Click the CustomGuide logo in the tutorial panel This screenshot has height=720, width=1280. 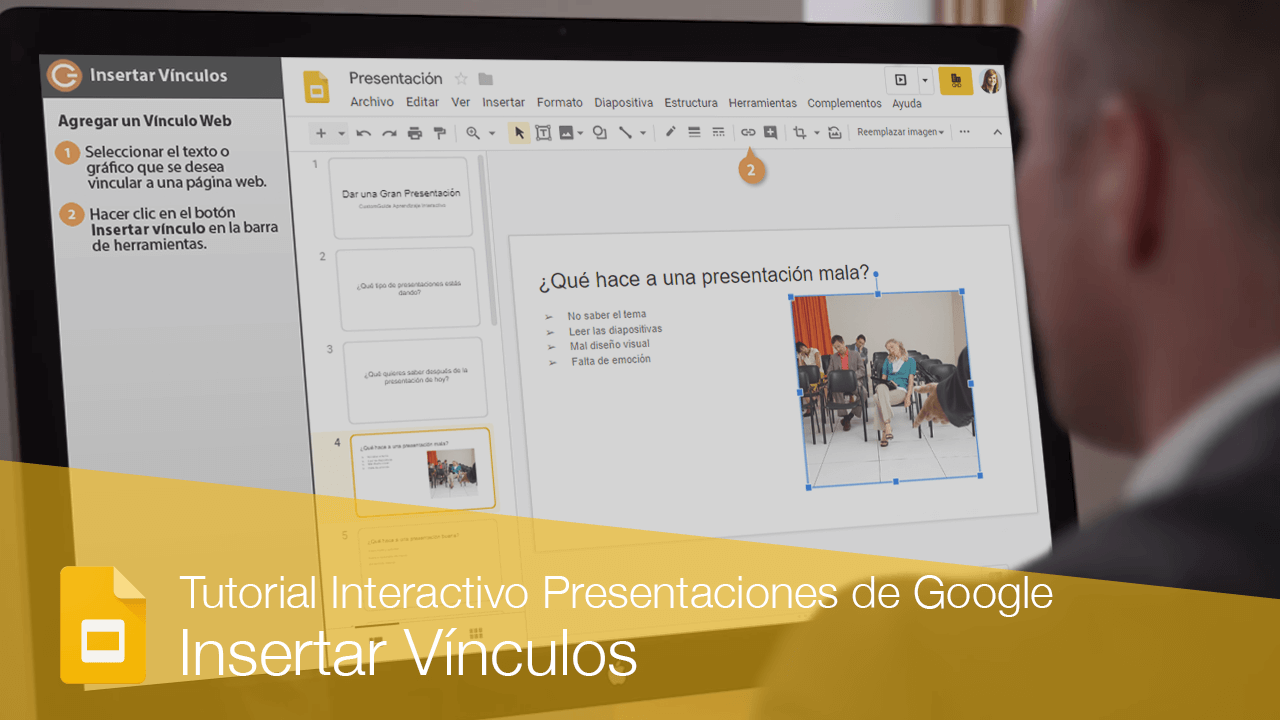pyautogui.click(x=65, y=75)
